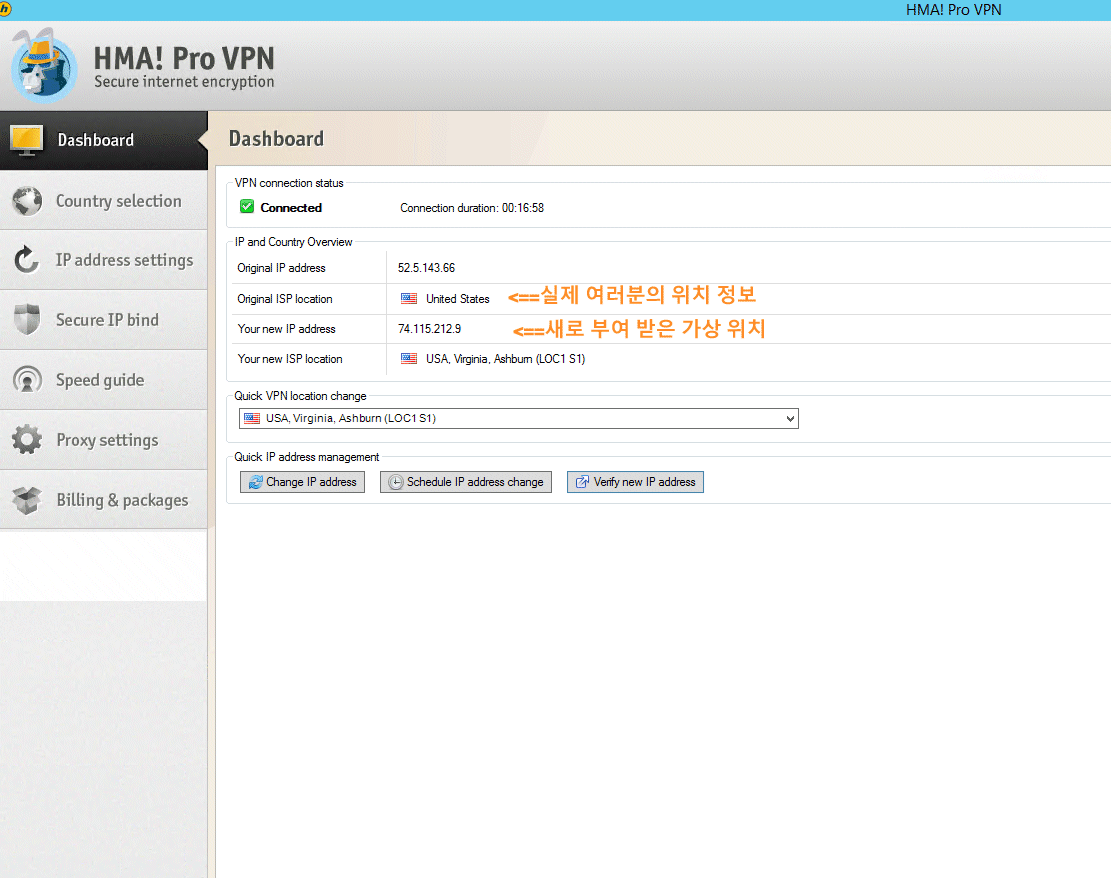Viewport: 1111px width, 878px height.
Task: Click the Country selection globe icon
Action: 27,201
